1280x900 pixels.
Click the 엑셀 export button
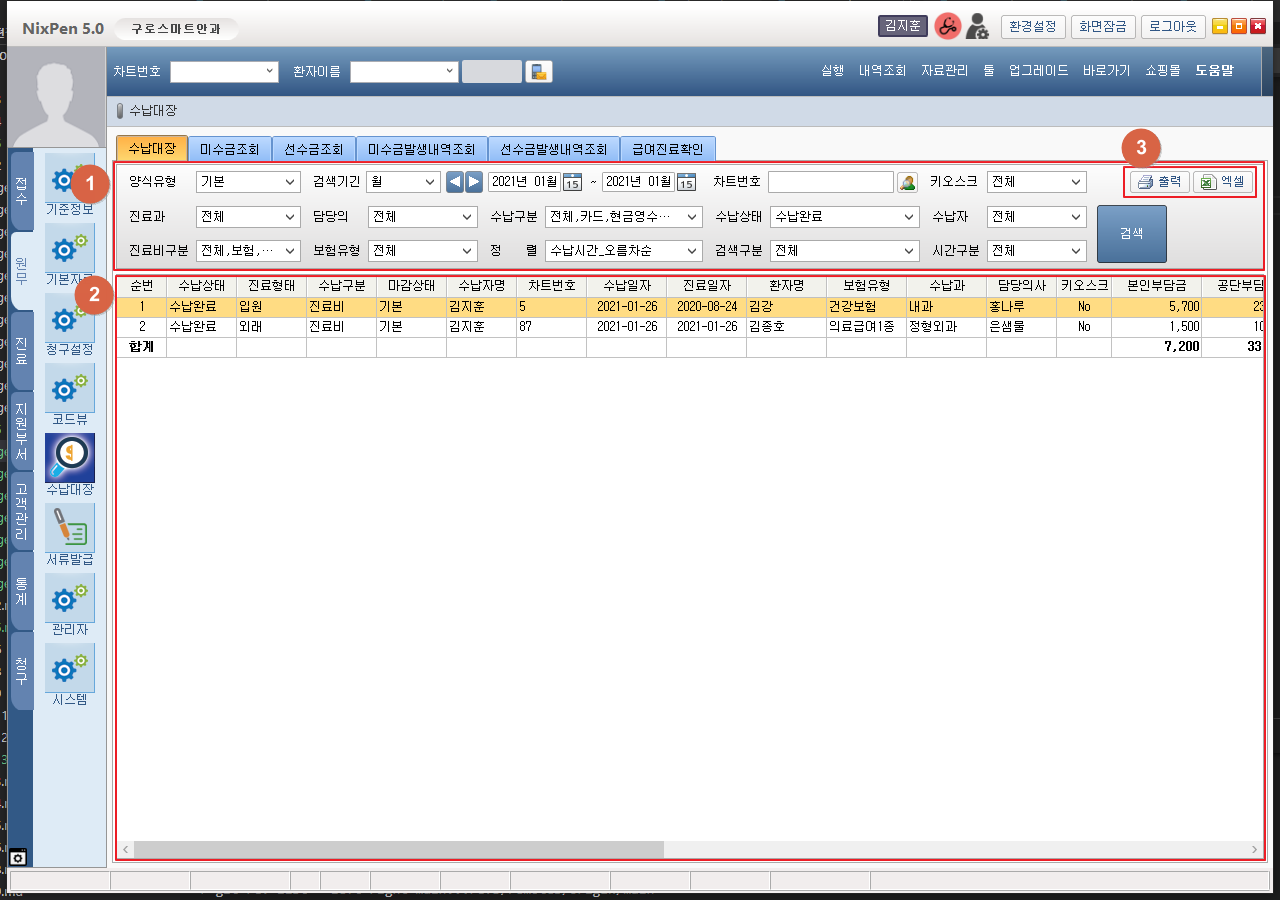1222,182
